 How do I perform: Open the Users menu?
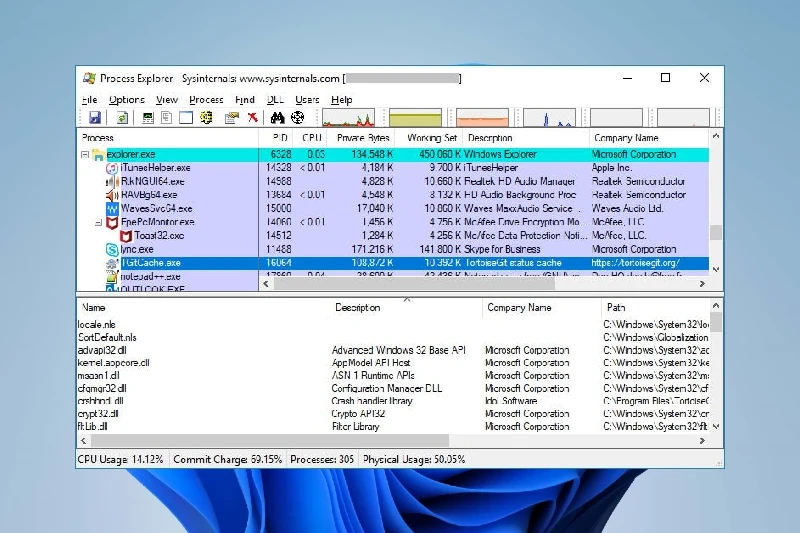coord(307,99)
